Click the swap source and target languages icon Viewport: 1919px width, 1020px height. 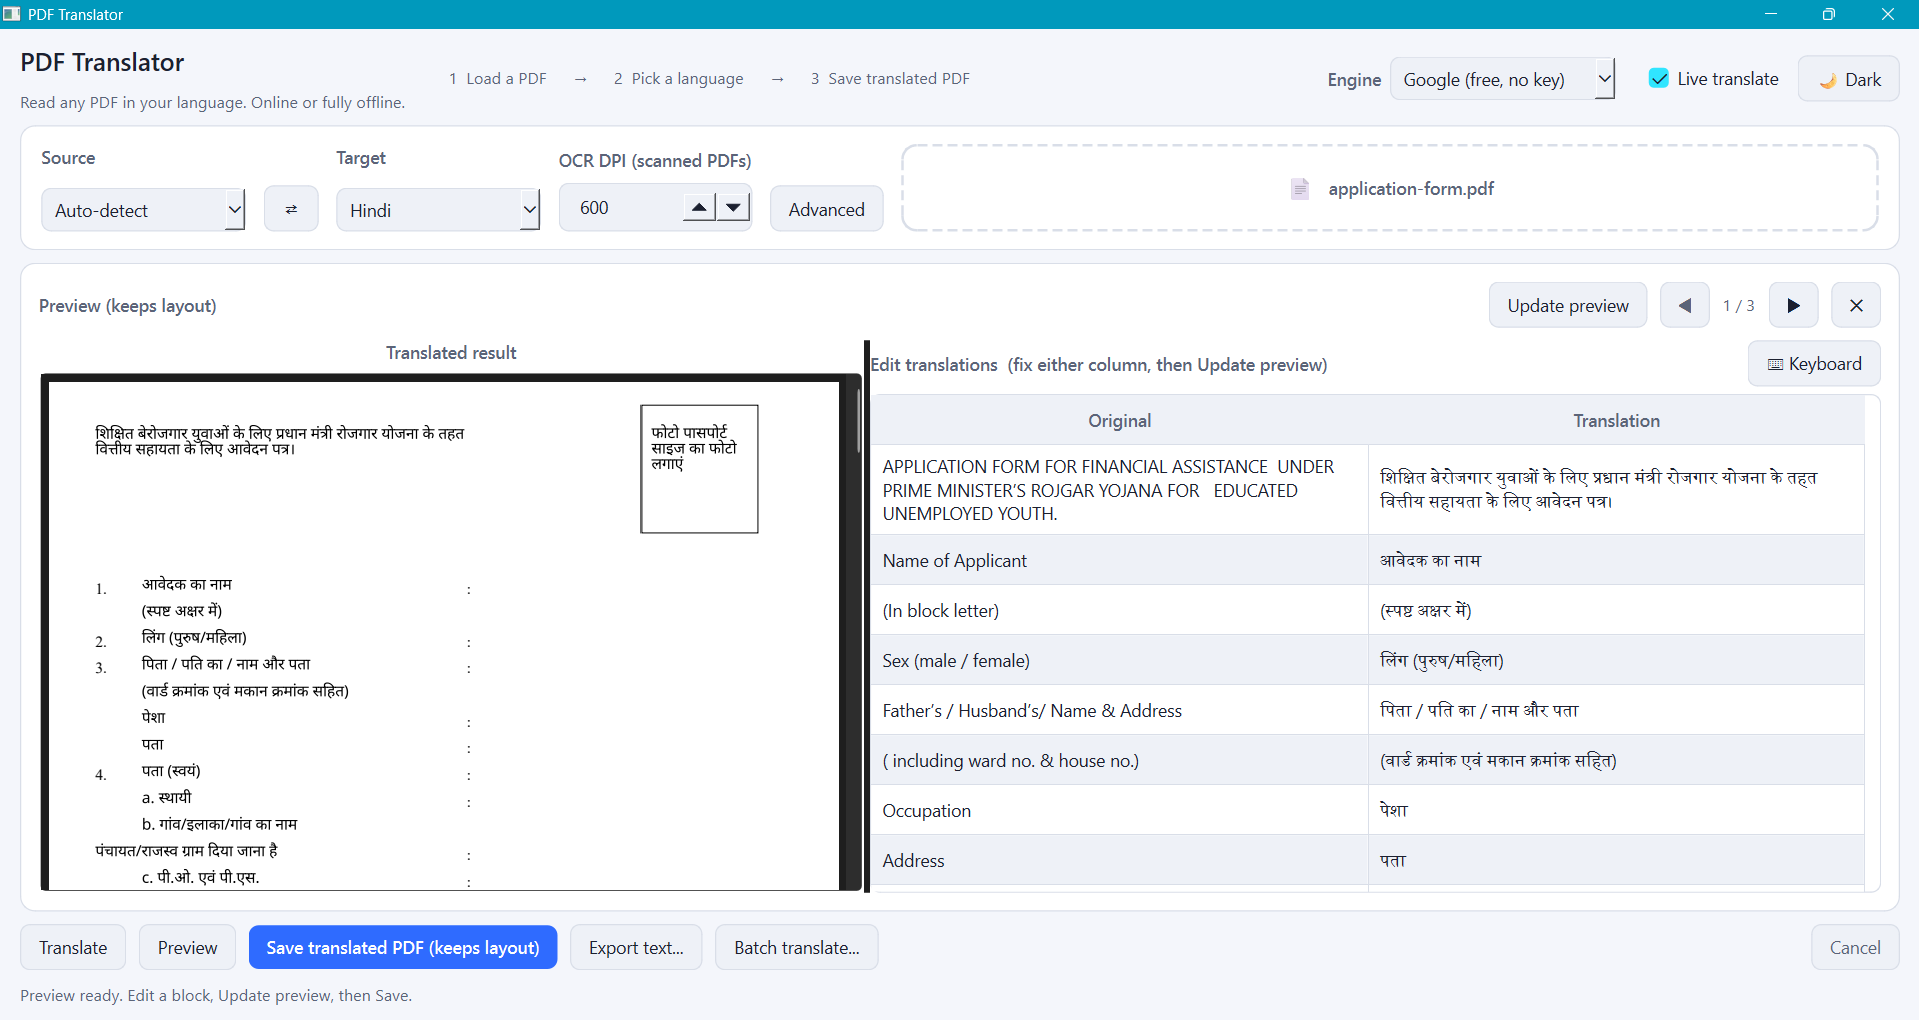click(x=291, y=209)
